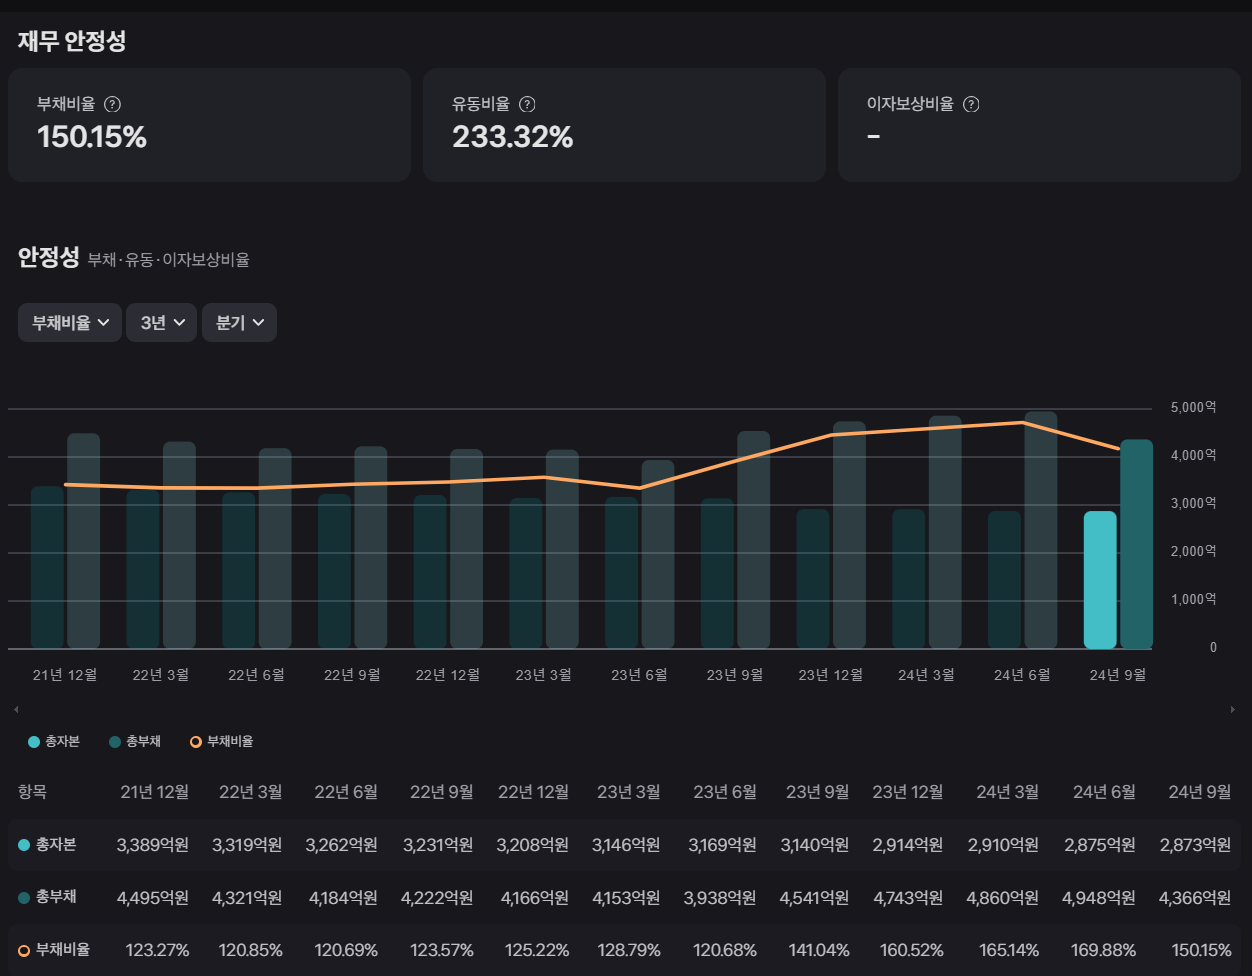Viewport: 1252px width, 976px height.
Task: Click subtitle 부채·유동·이자보상비율
Action: click(x=168, y=260)
